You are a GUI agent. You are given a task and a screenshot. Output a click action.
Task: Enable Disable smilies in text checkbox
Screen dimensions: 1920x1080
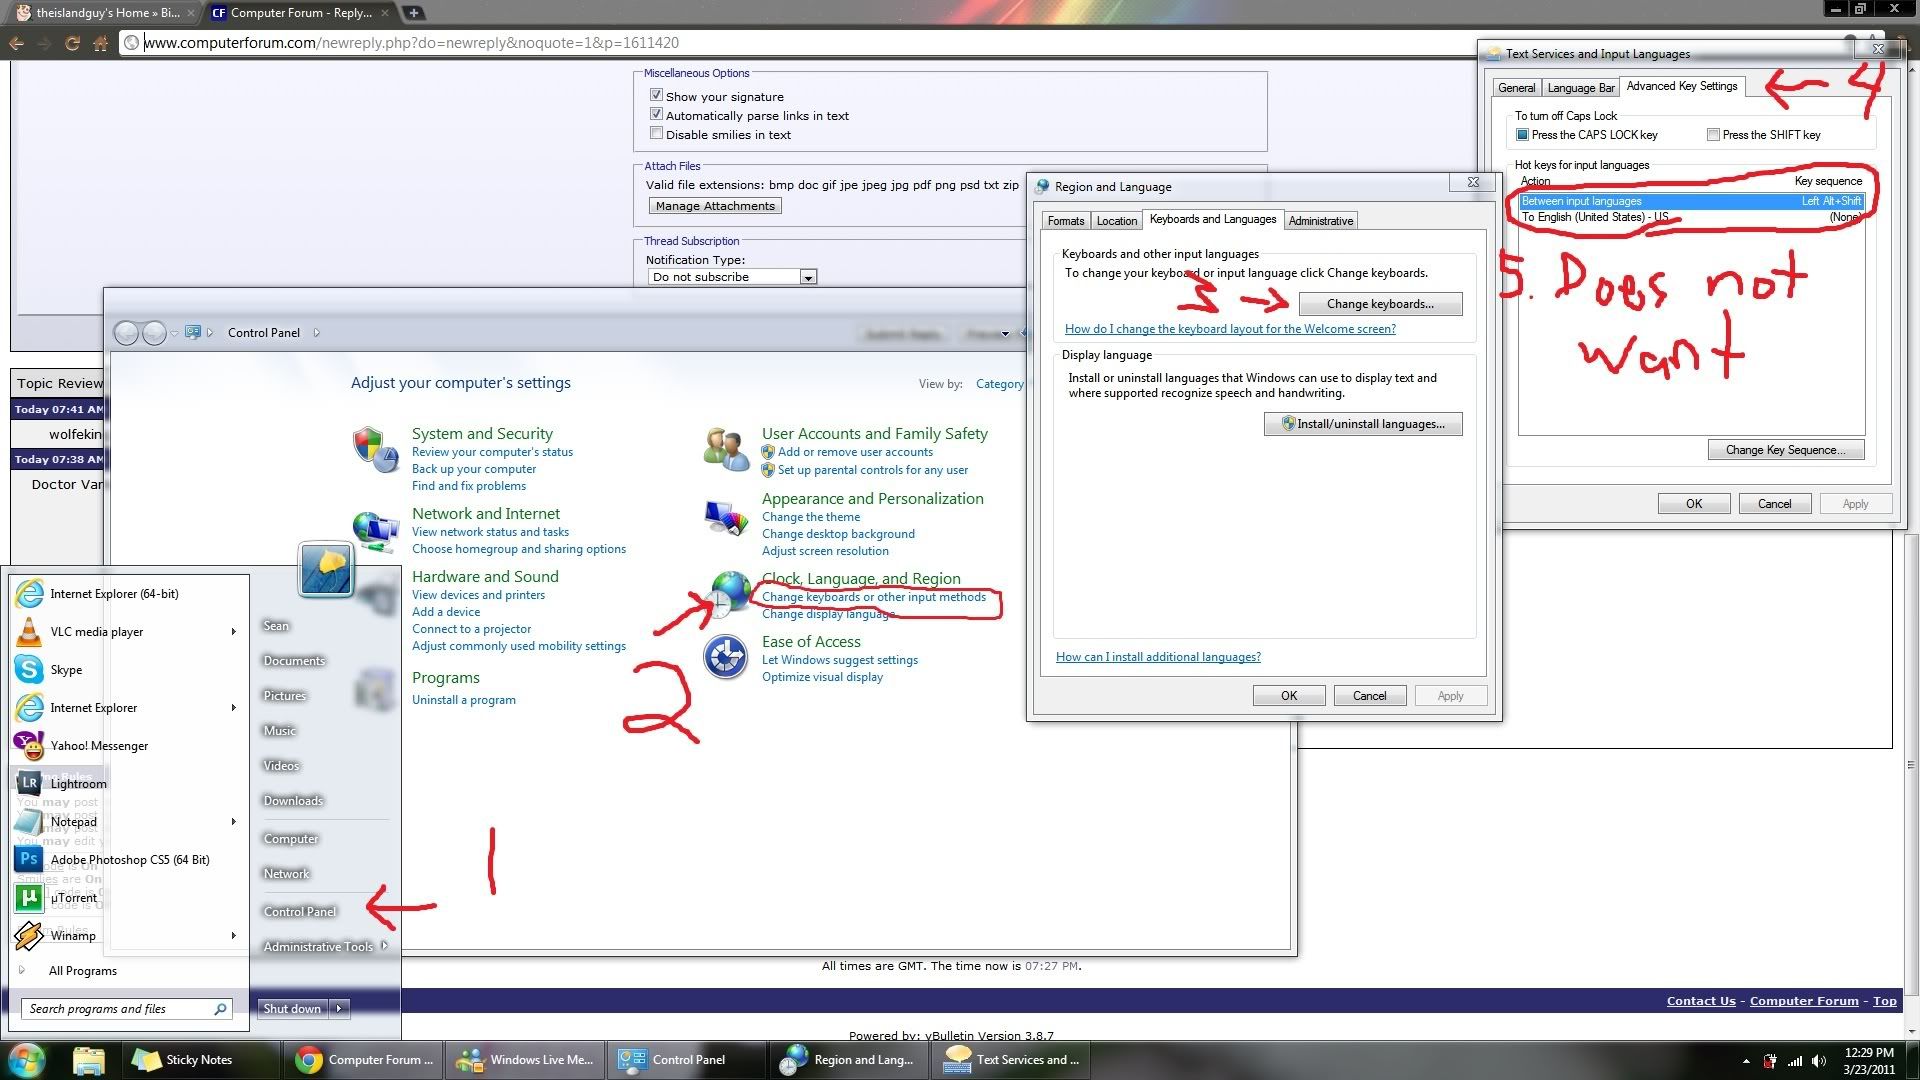click(x=657, y=134)
